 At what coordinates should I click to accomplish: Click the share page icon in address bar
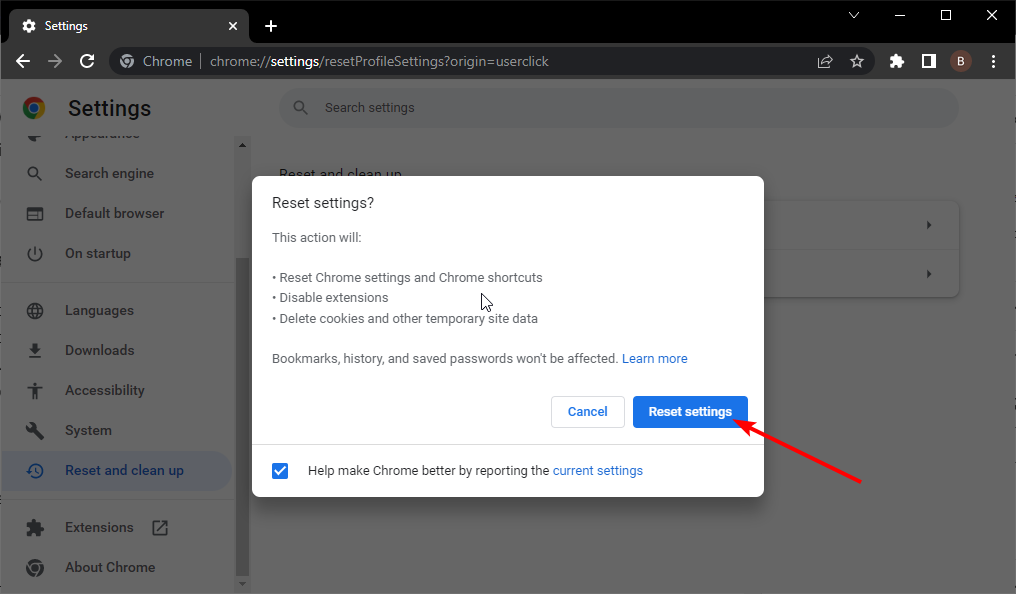click(x=825, y=62)
